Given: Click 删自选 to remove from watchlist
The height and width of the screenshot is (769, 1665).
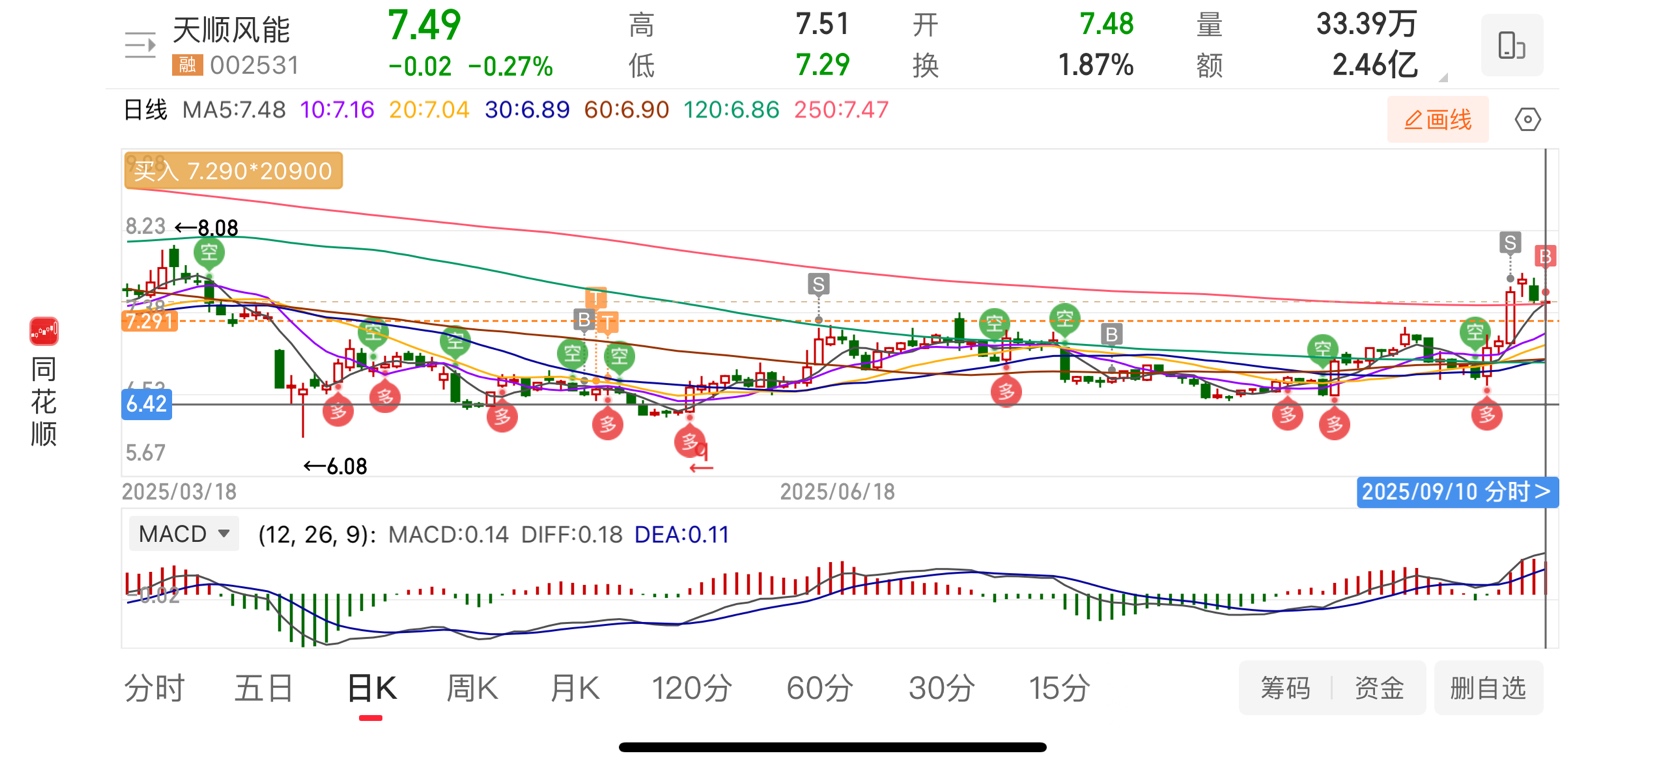Looking at the screenshot, I should pyautogui.click(x=1488, y=688).
